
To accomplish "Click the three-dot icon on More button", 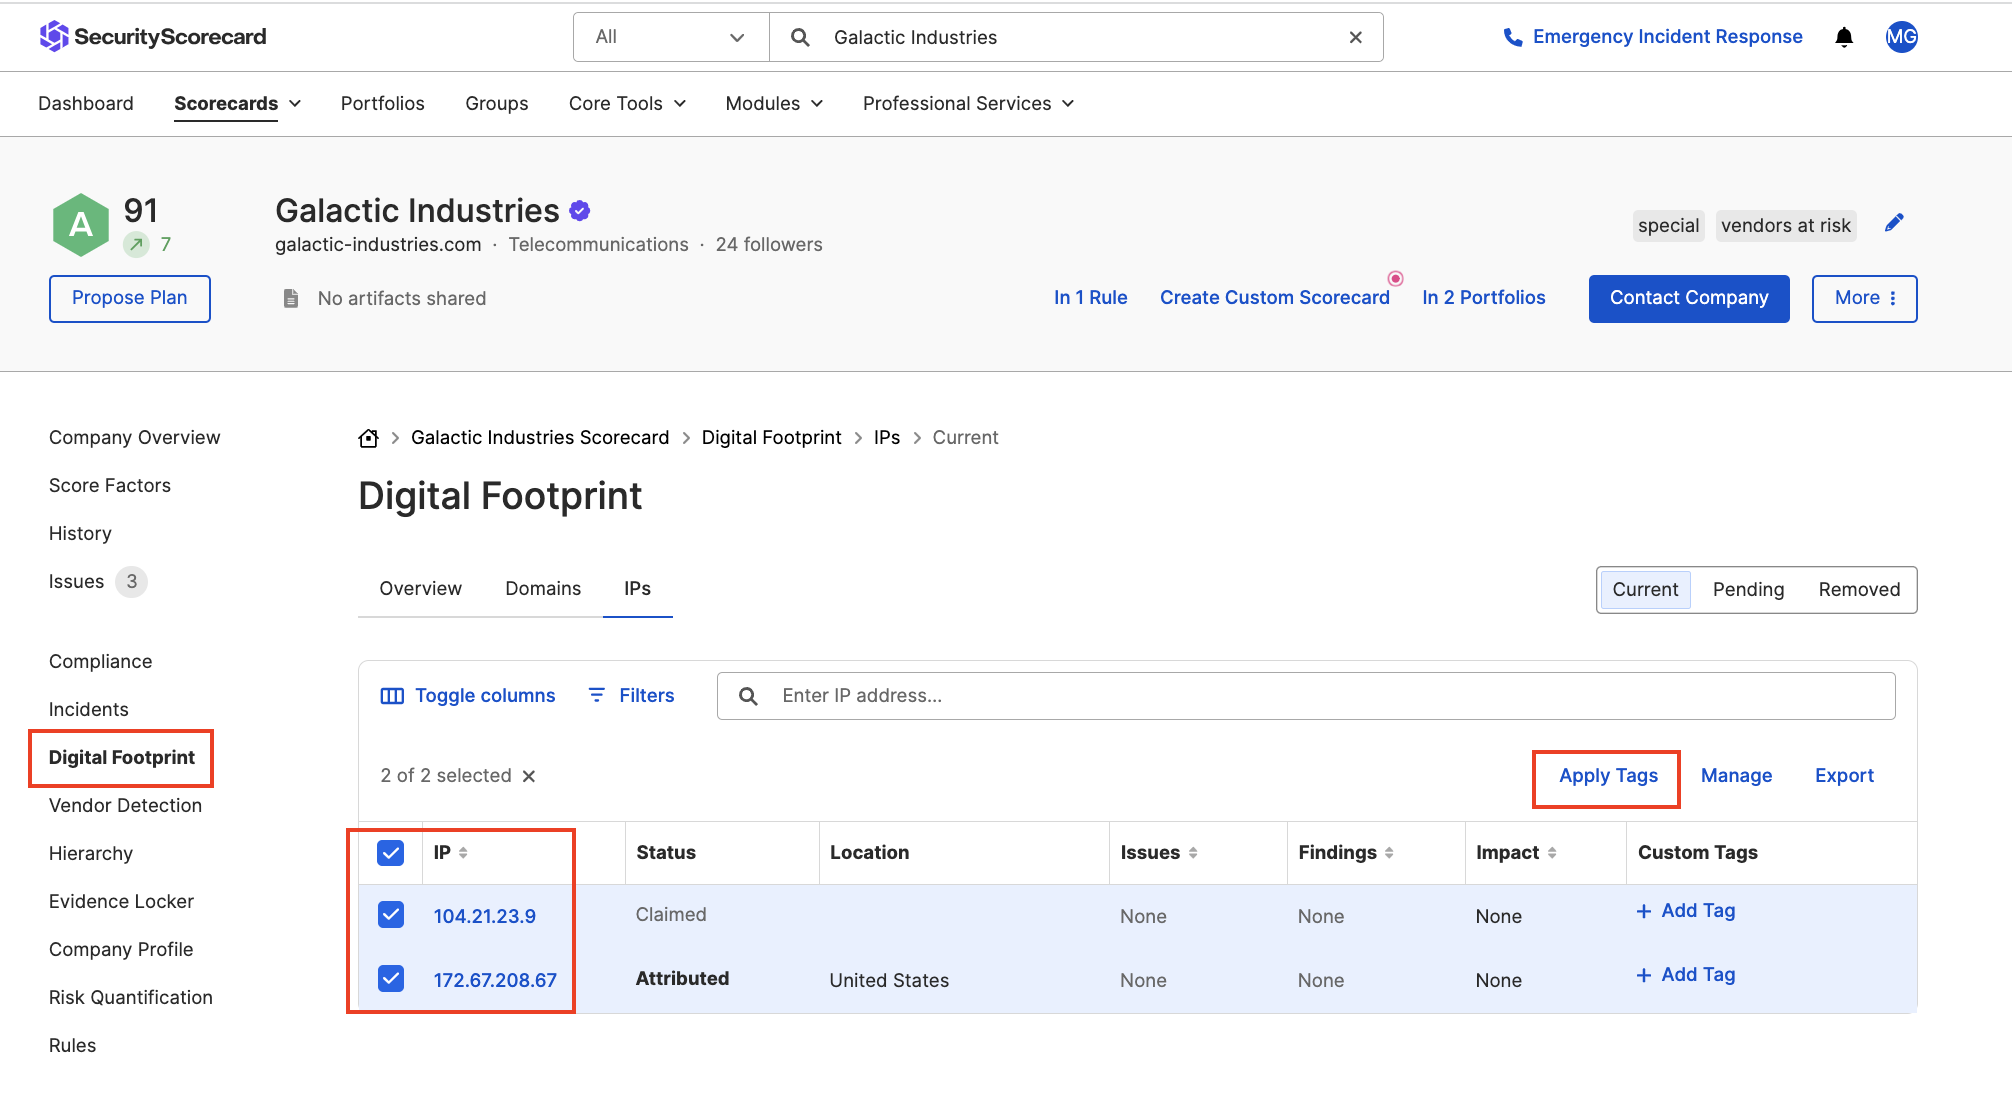I will (1893, 298).
